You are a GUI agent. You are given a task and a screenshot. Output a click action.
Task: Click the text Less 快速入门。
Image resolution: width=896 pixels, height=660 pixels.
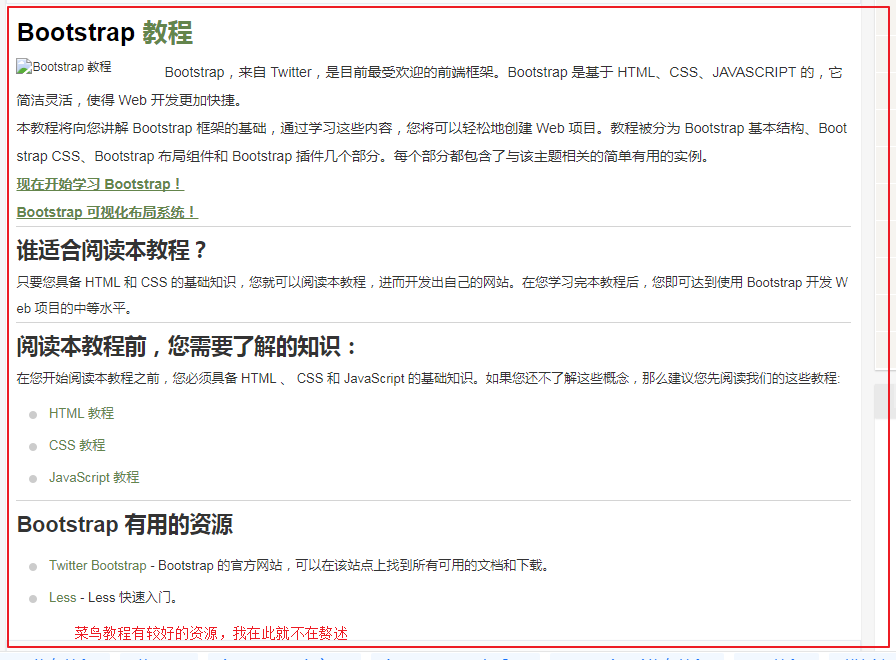[134, 597]
